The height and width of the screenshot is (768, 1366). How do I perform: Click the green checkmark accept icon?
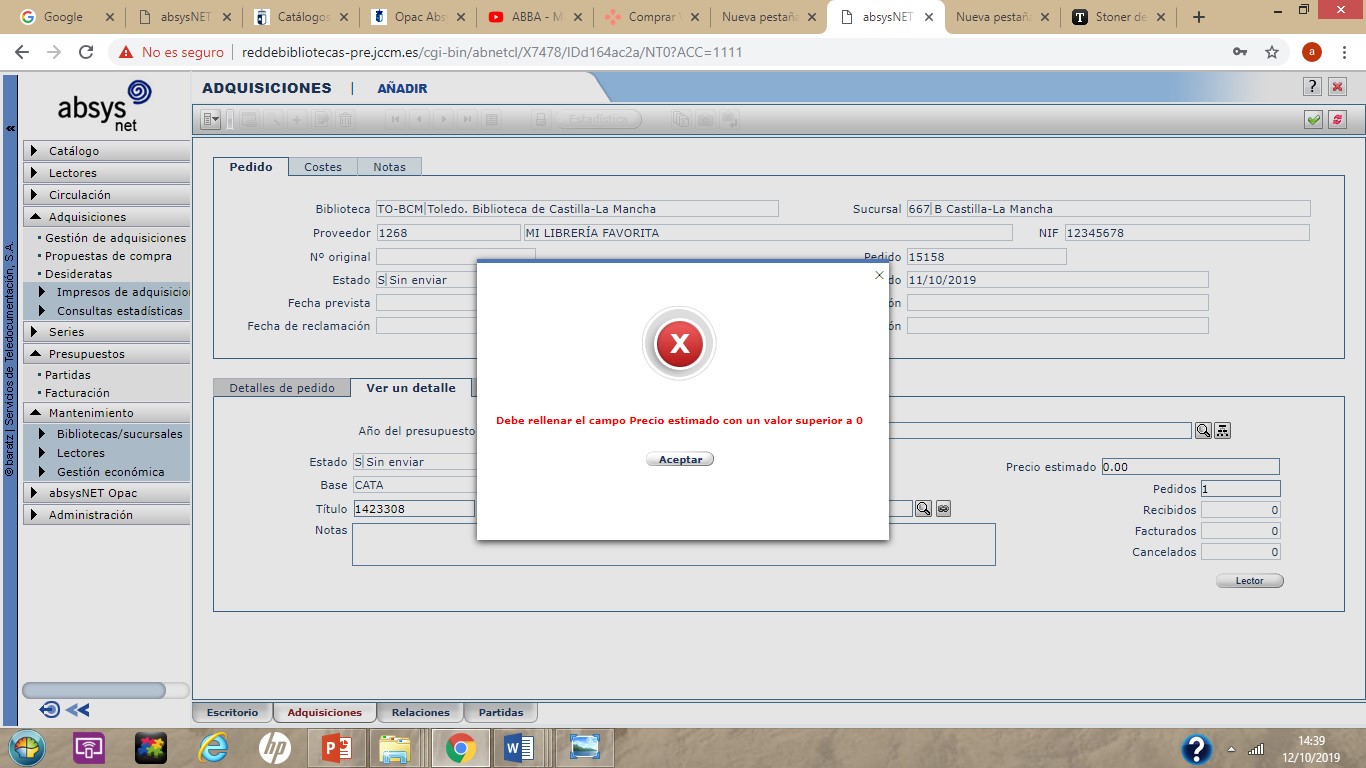(x=1313, y=119)
